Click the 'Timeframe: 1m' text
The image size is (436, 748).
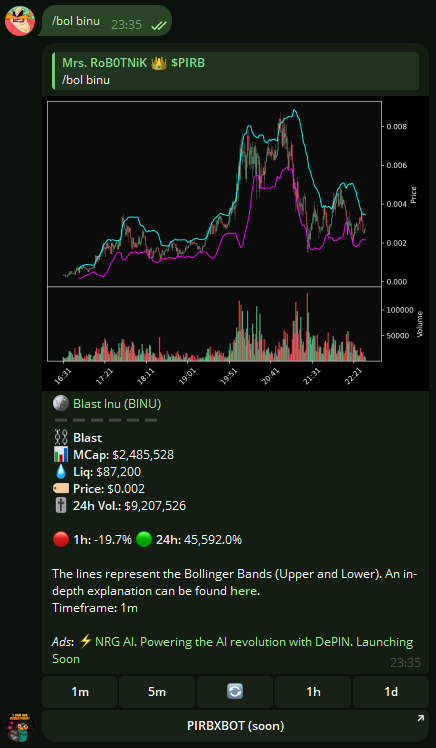click(x=95, y=609)
